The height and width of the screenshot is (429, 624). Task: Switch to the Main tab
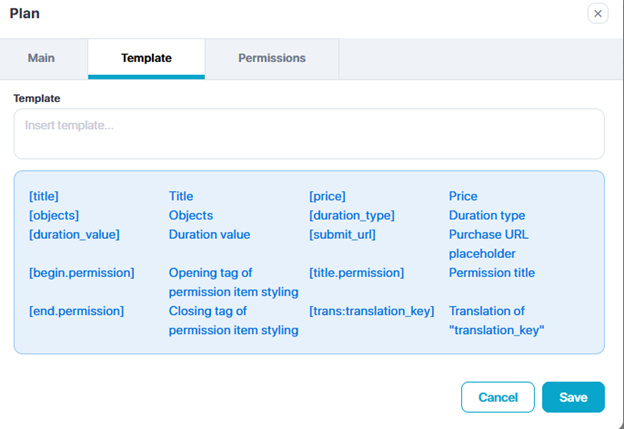[x=41, y=58]
